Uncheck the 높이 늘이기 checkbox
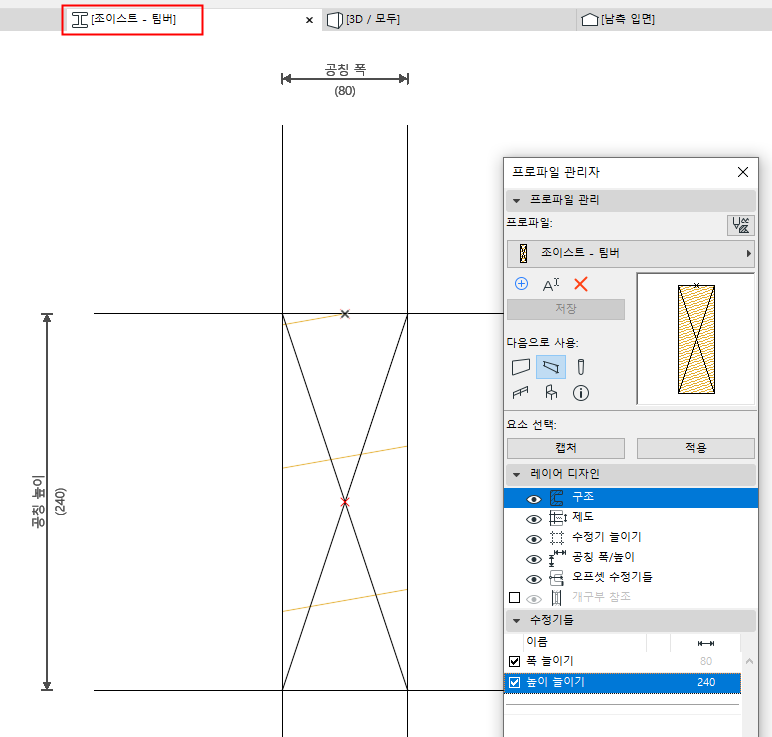 (x=515, y=682)
